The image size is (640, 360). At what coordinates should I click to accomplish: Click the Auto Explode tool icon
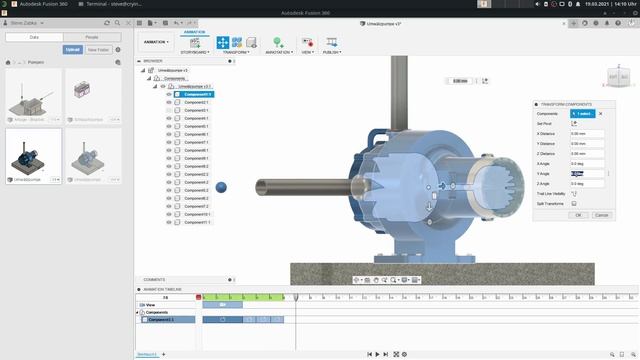coord(237,42)
